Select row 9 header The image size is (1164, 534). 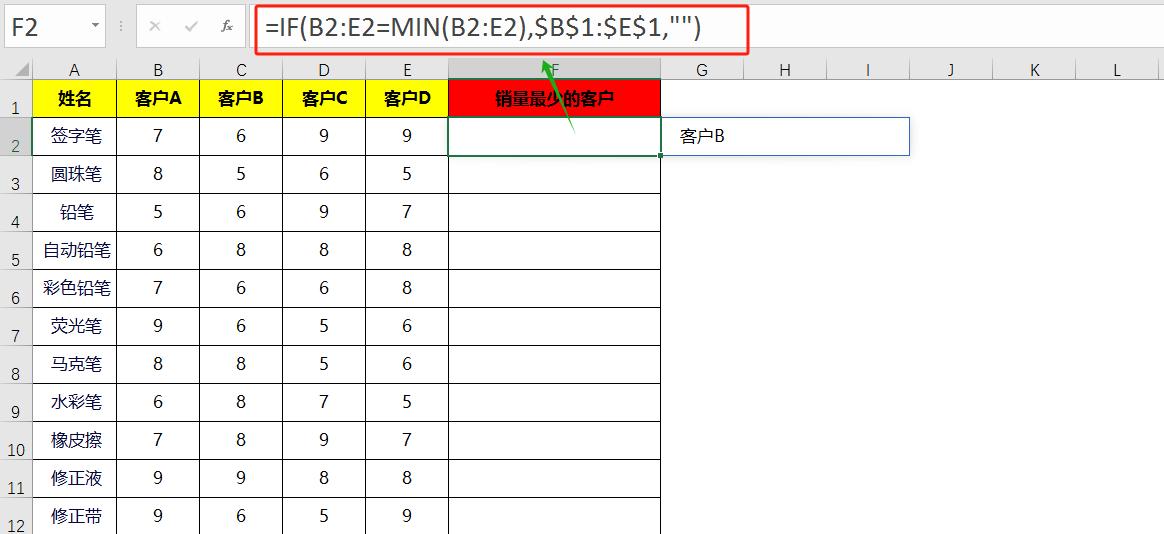click(x=16, y=403)
